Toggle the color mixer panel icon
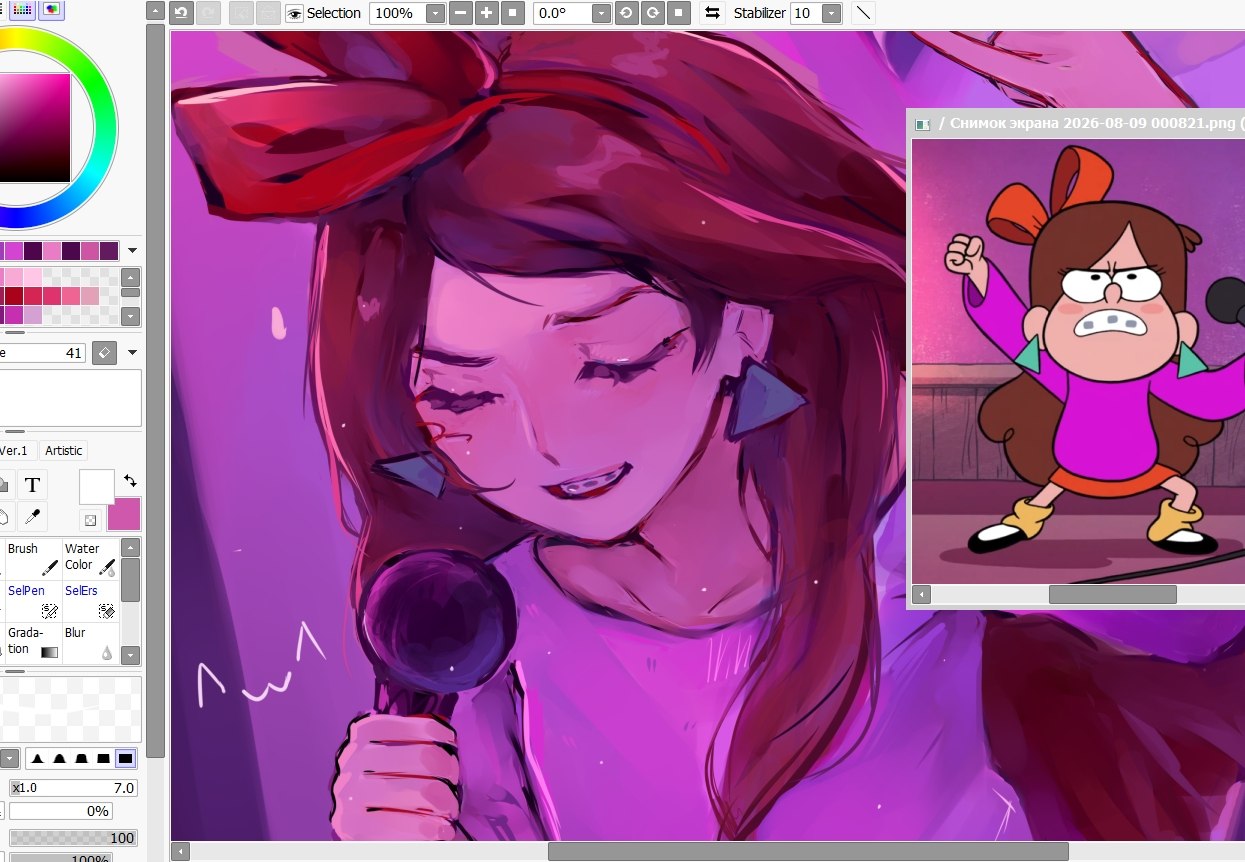This screenshot has height=862, width=1245. coord(51,9)
